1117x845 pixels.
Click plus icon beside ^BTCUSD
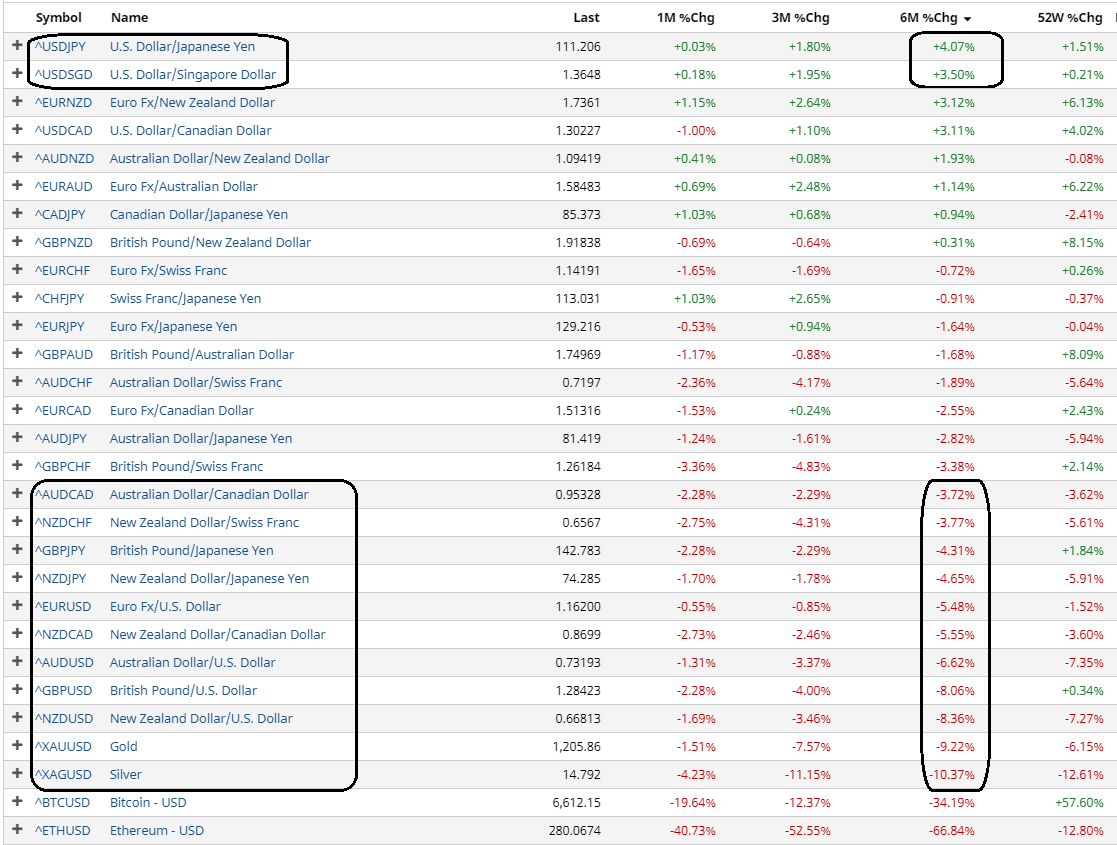click(17, 802)
